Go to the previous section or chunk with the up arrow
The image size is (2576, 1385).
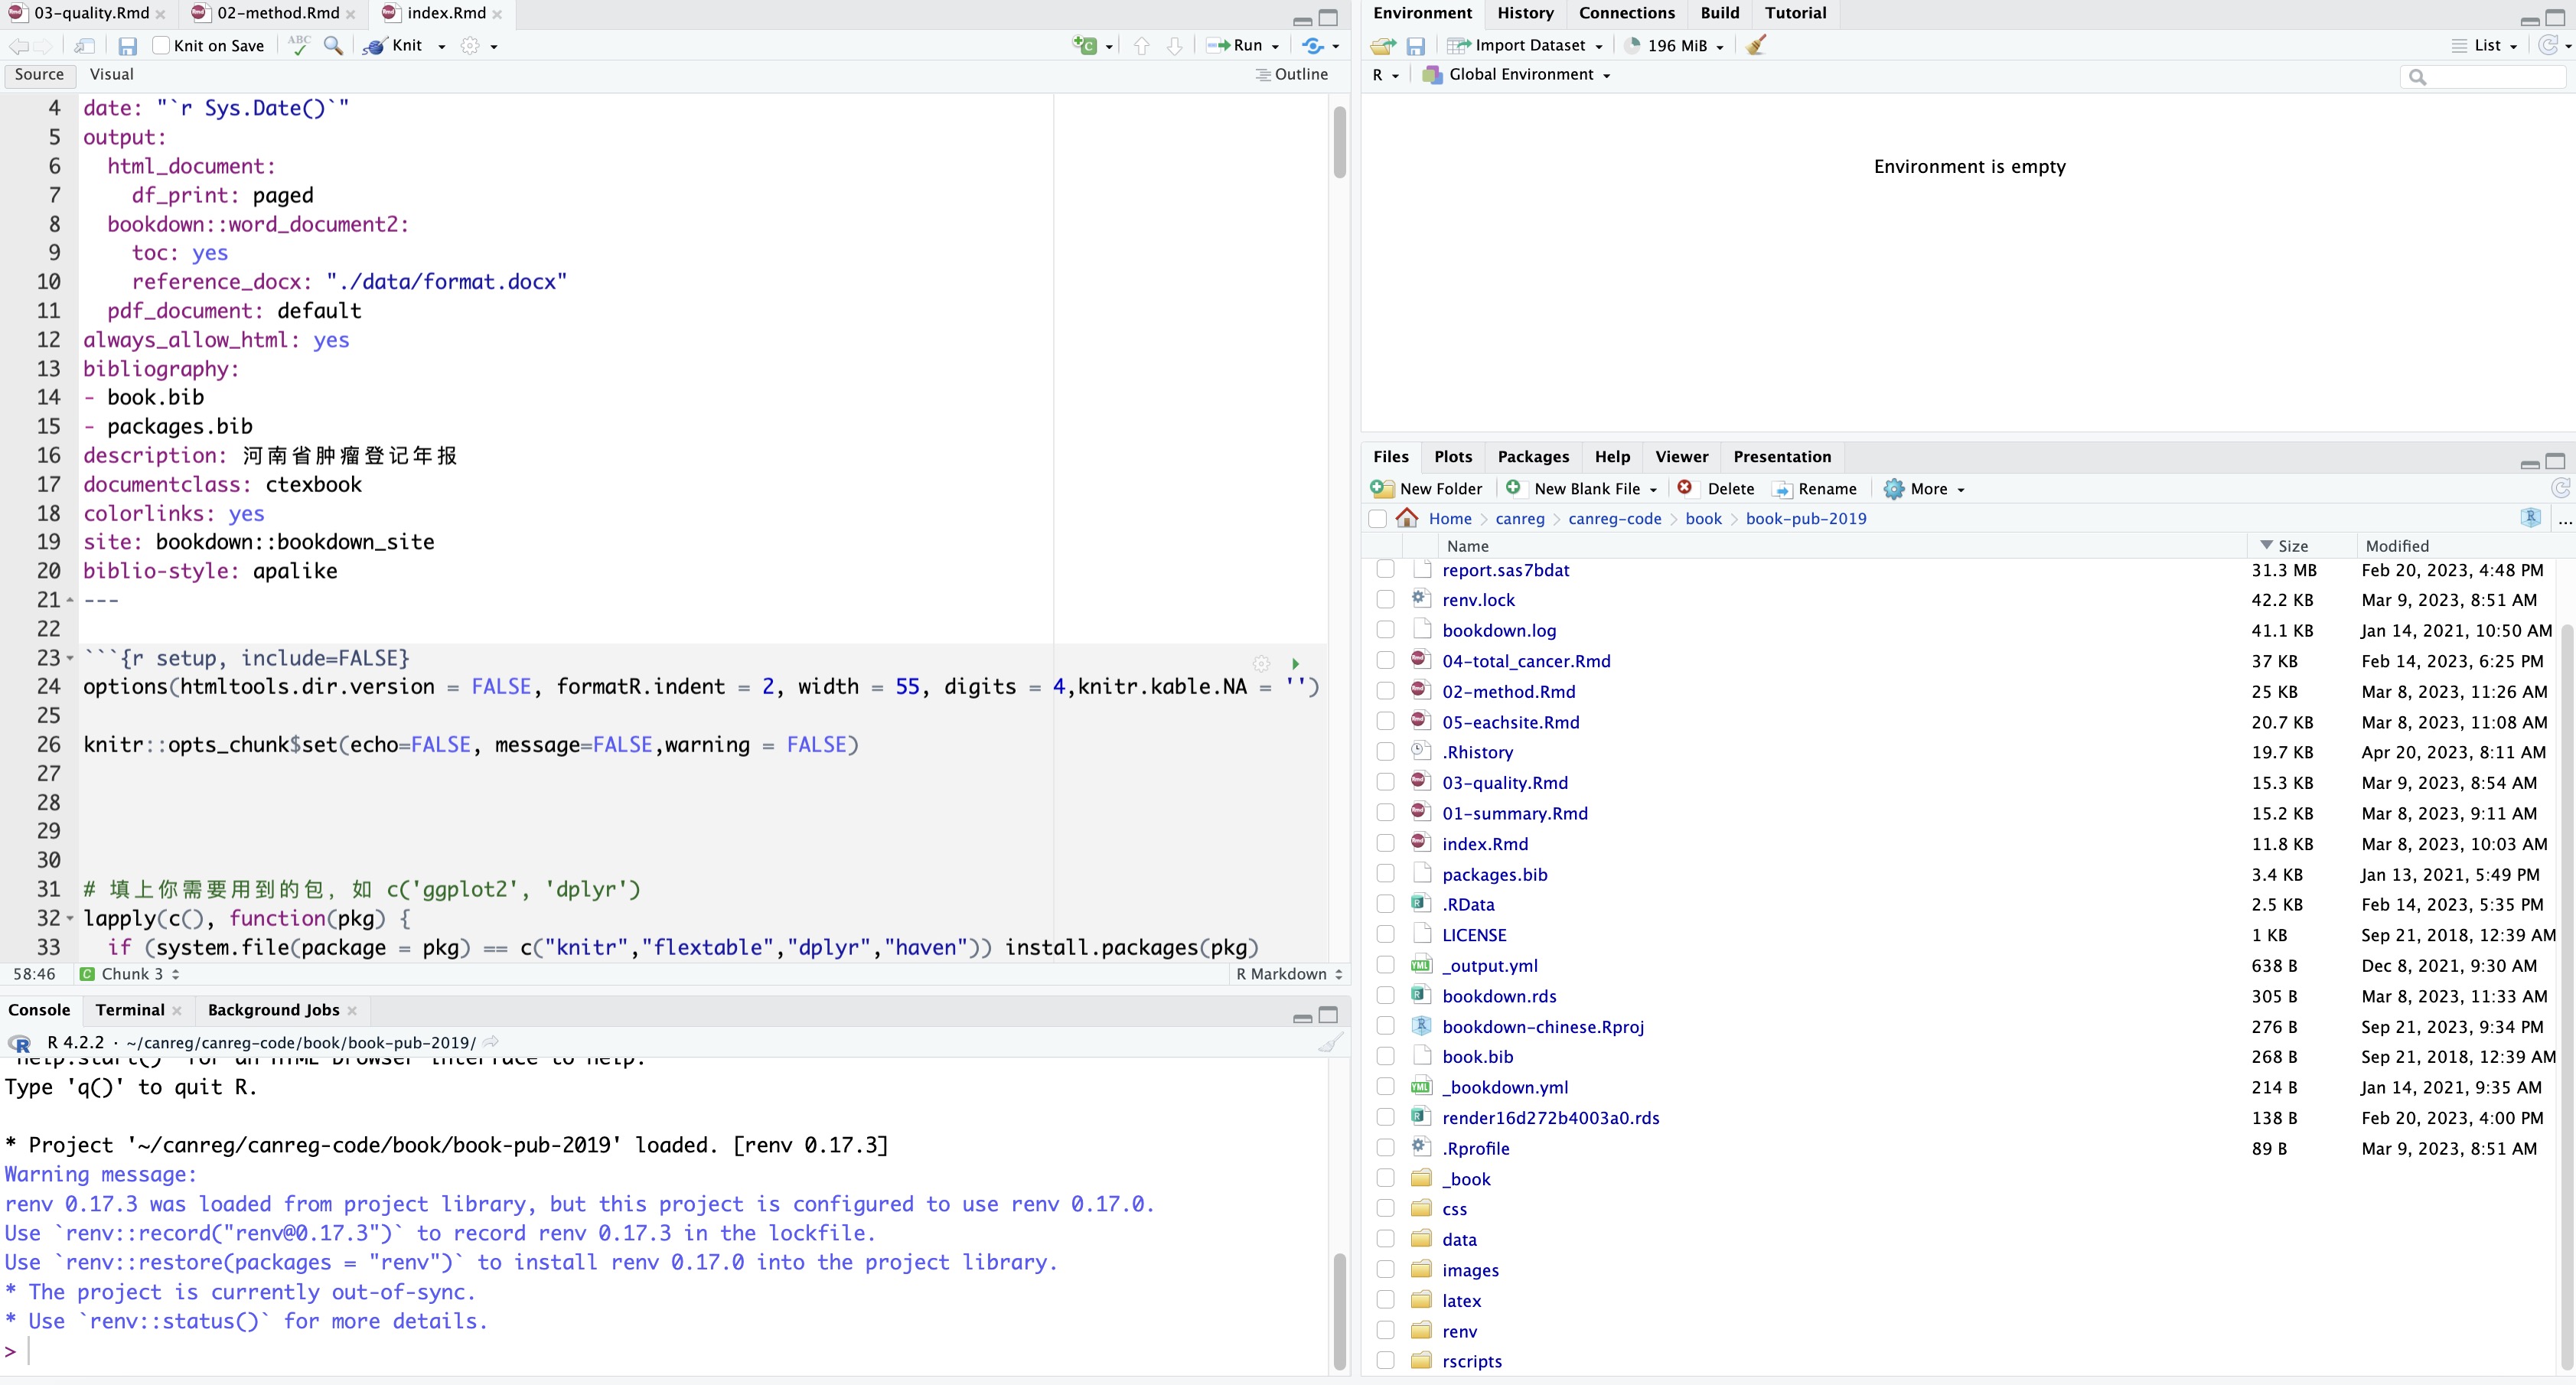pos(1142,46)
